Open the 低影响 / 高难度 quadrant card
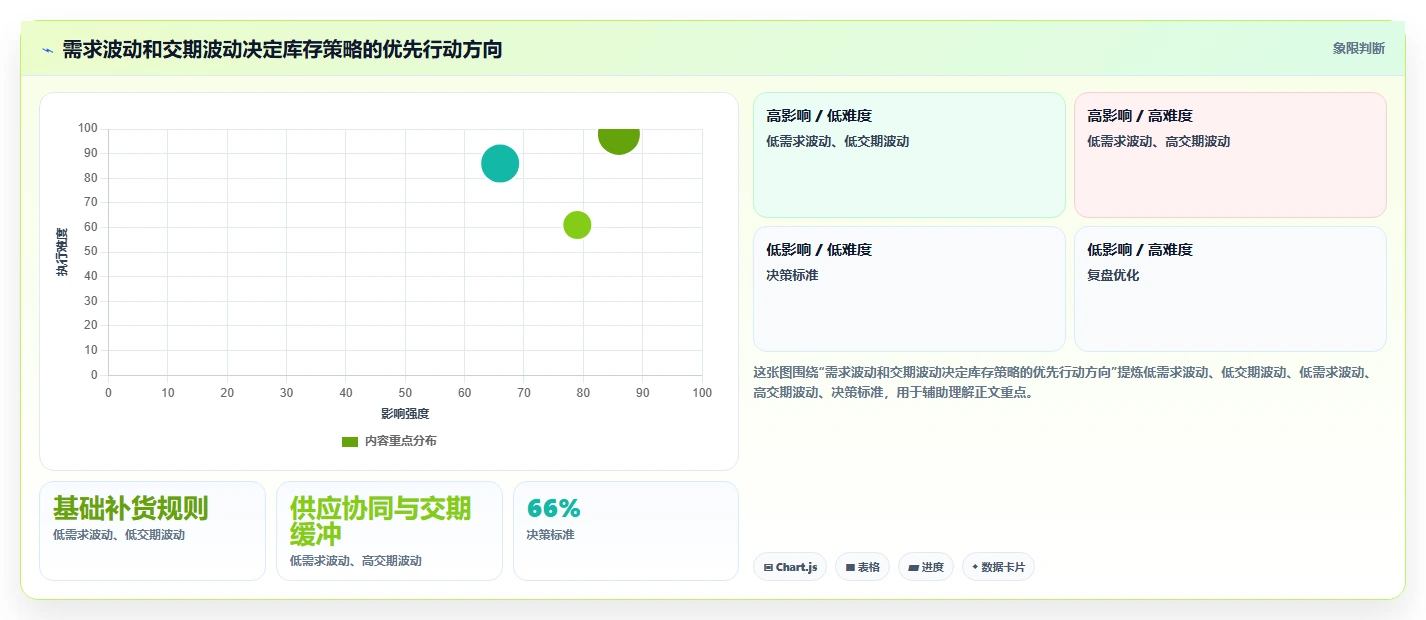Viewport: 1426px width, 620px height. (x=1230, y=289)
